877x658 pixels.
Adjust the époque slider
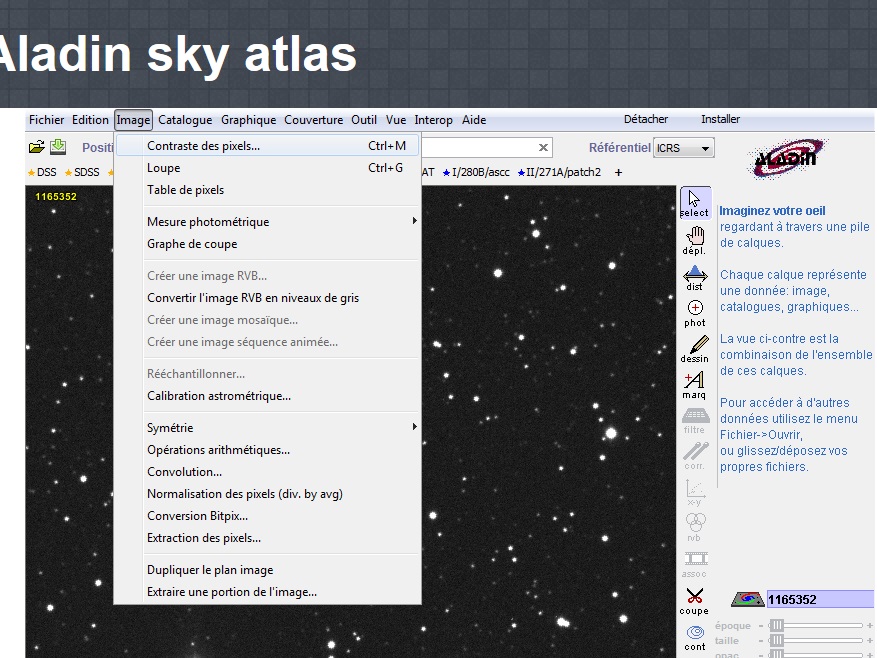click(x=814, y=626)
